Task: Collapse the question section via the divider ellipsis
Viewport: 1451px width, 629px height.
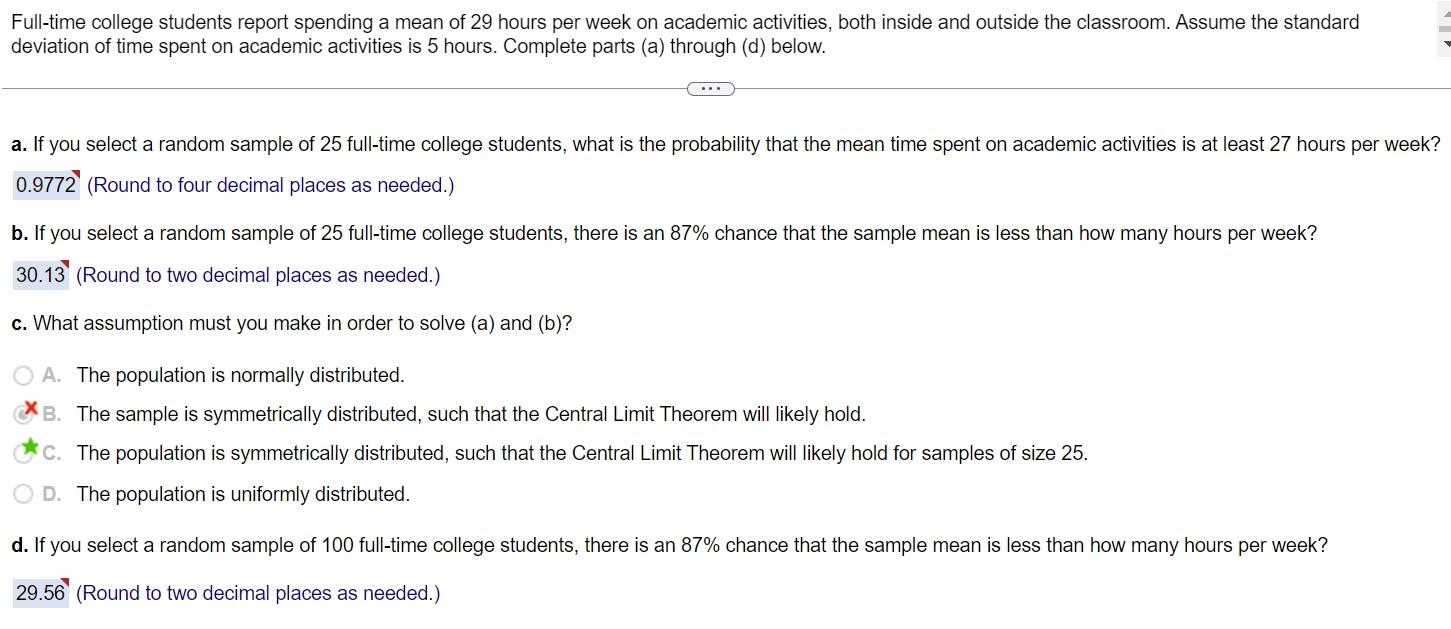Action: click(x=710, y=88)
